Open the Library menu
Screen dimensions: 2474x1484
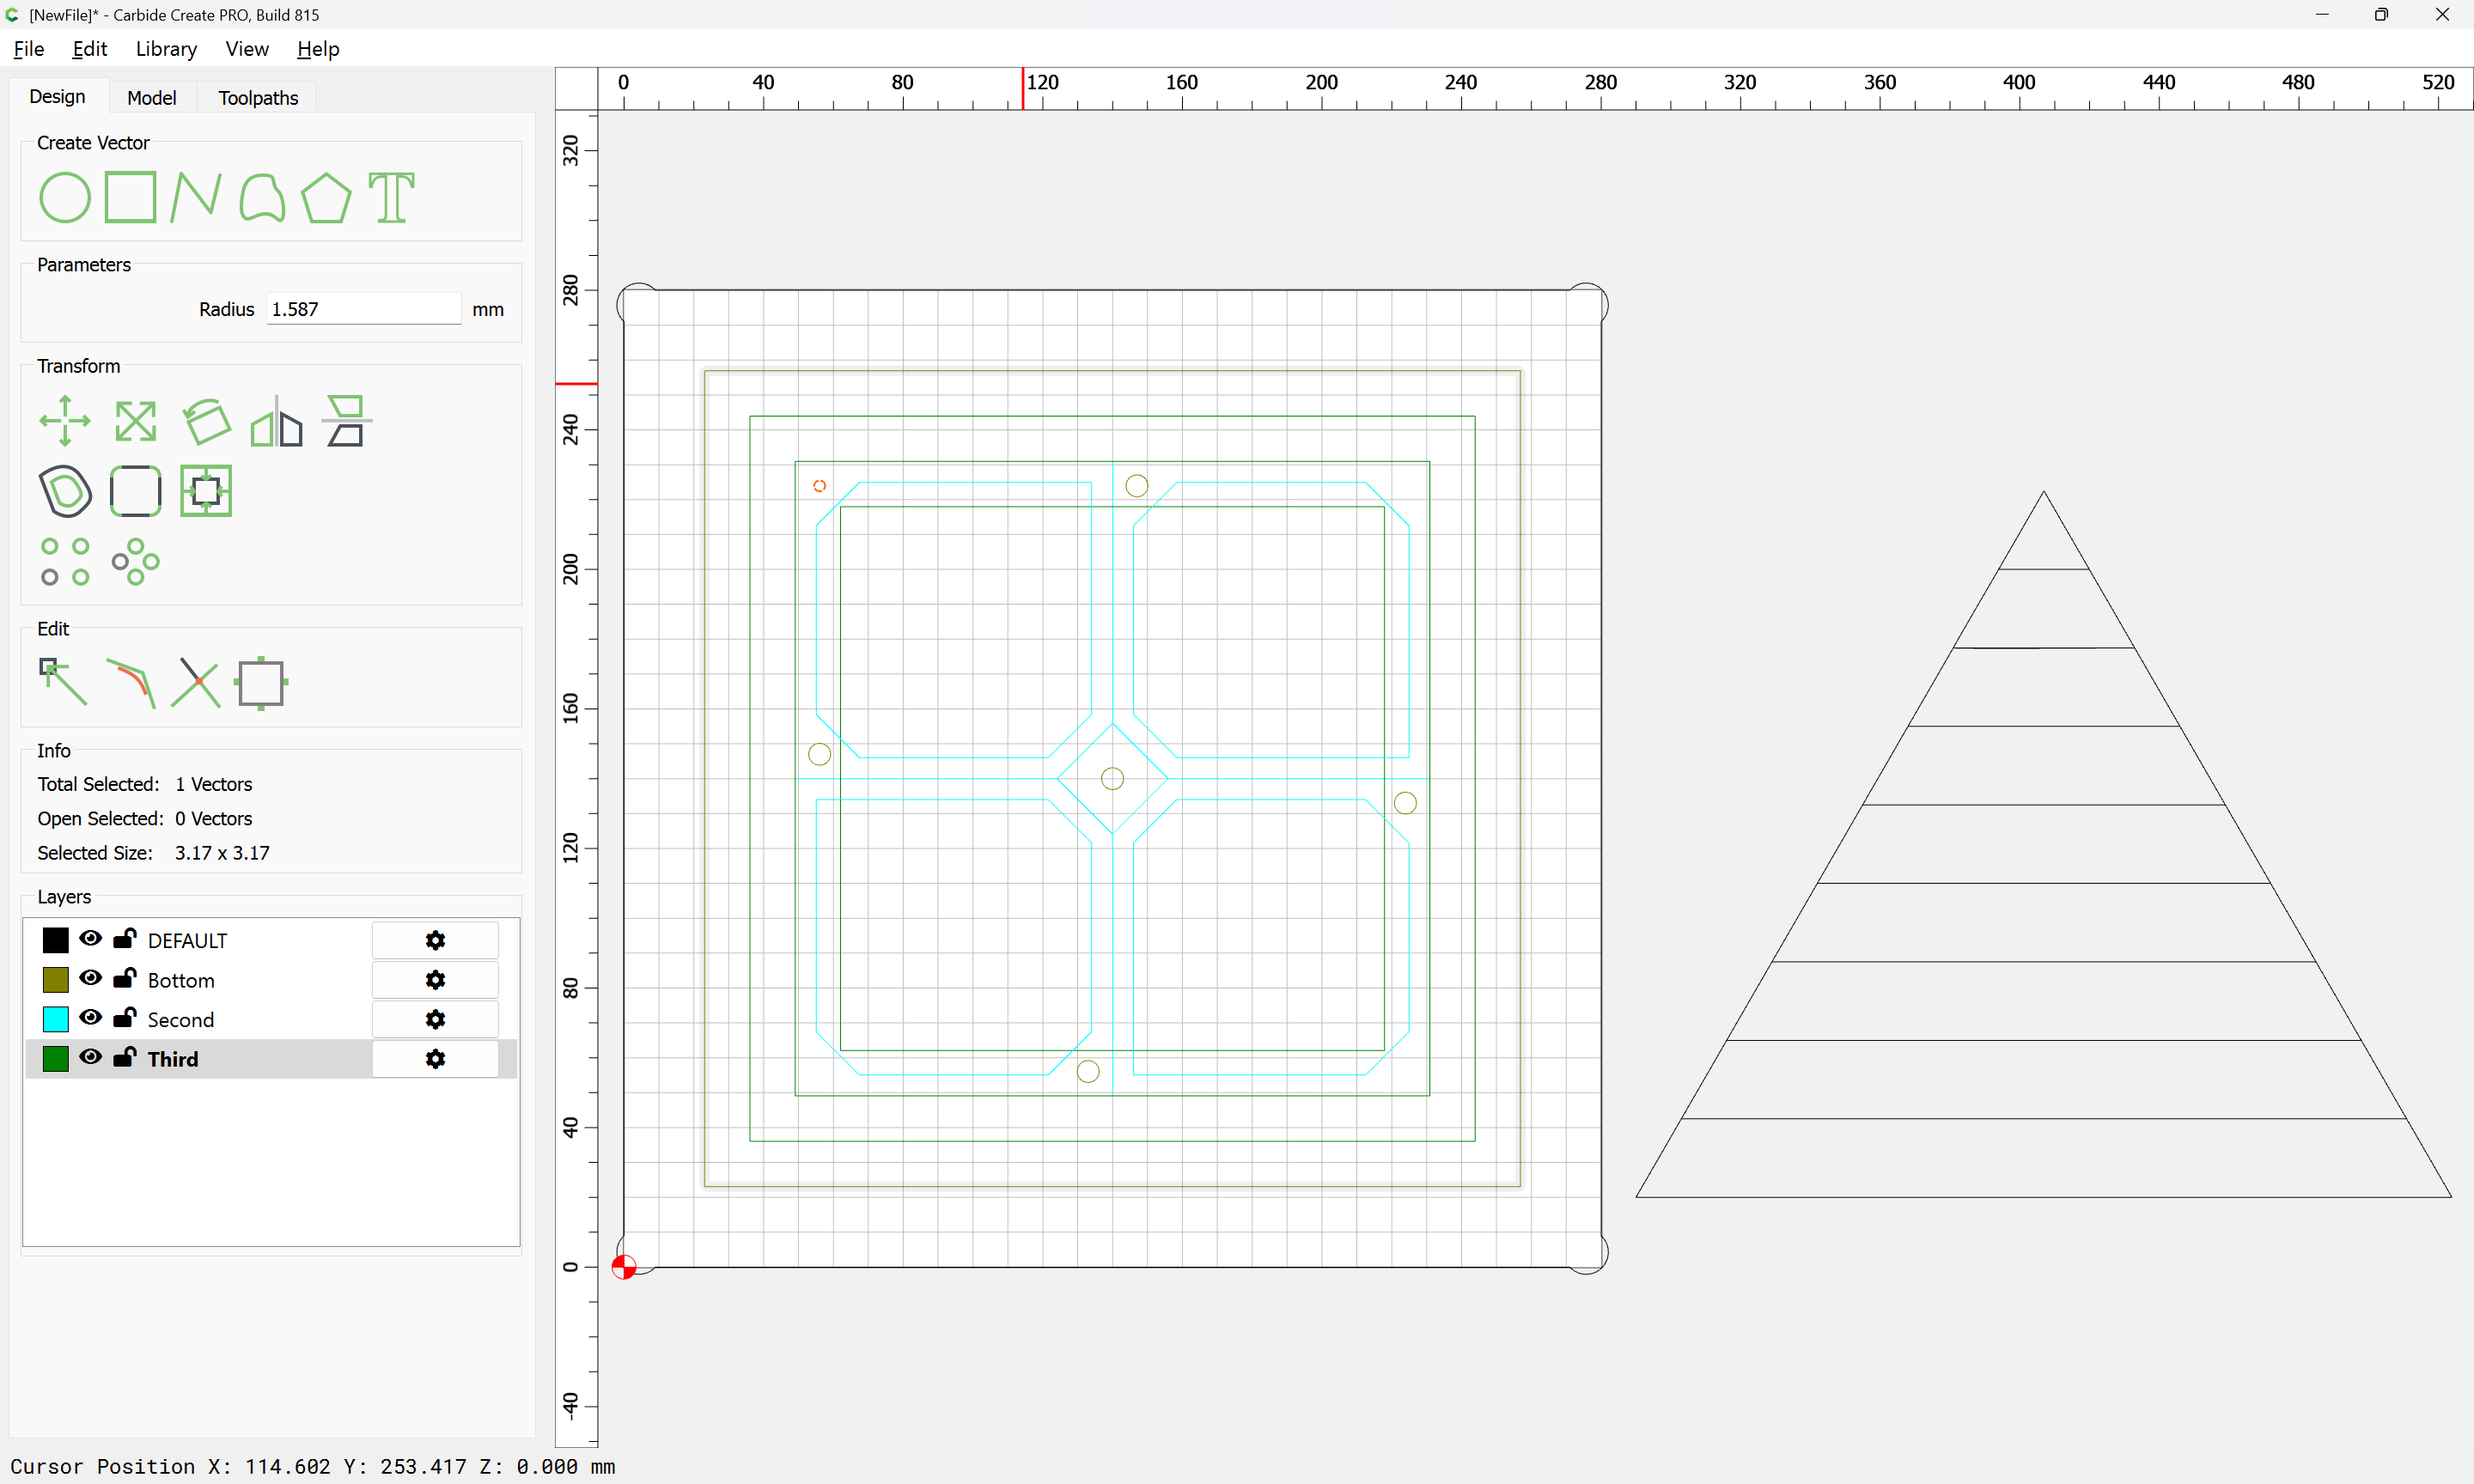click(166, 49)
